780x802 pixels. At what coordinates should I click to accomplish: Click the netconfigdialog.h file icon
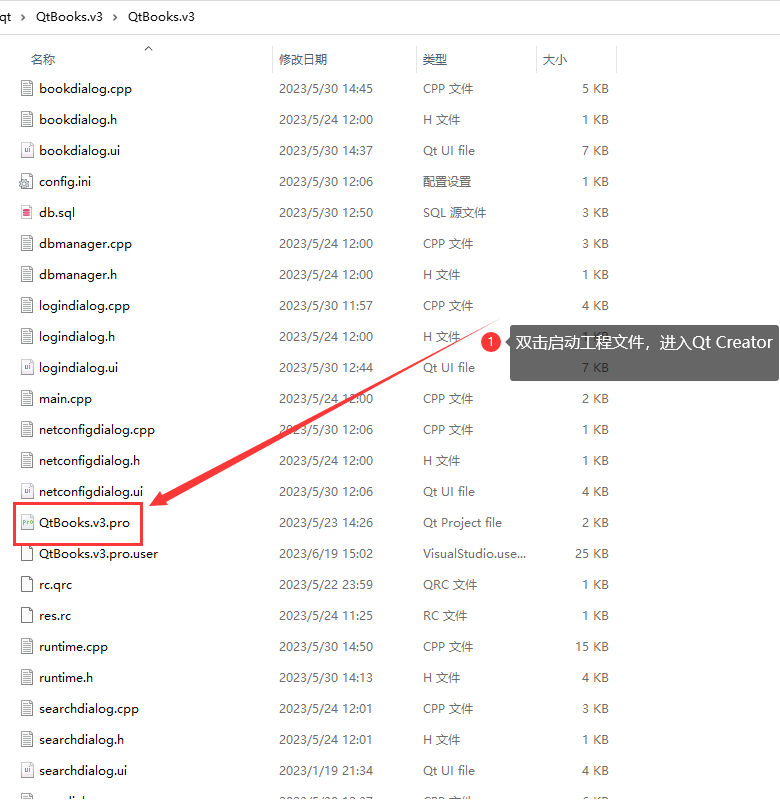pyautogui.click(x=27, y=460)
